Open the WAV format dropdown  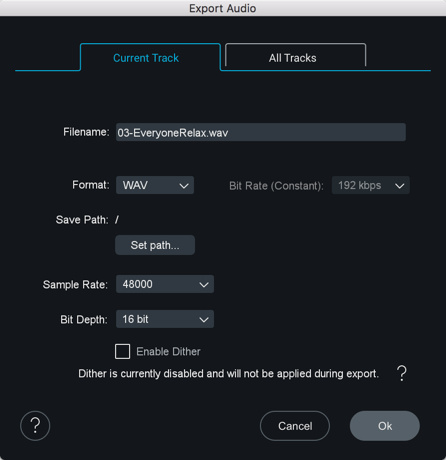pyautogui.click(x=155, y=185)
